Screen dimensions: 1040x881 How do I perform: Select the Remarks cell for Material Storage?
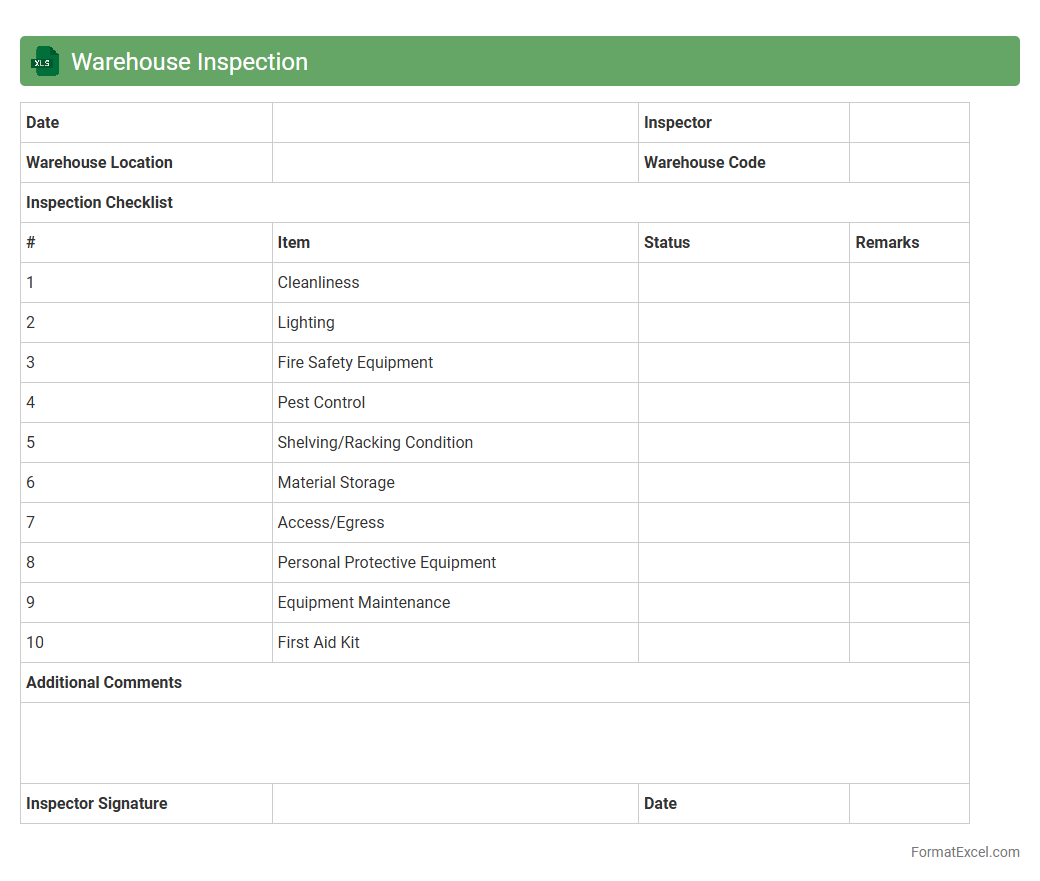pos(908,483)
